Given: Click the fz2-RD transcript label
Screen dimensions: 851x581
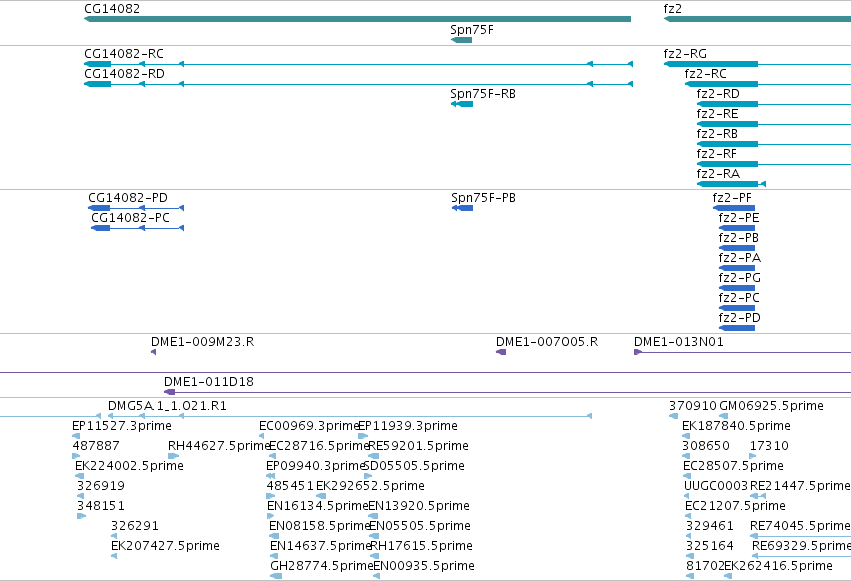Looking at the screenshot, I should pos(718,94).
